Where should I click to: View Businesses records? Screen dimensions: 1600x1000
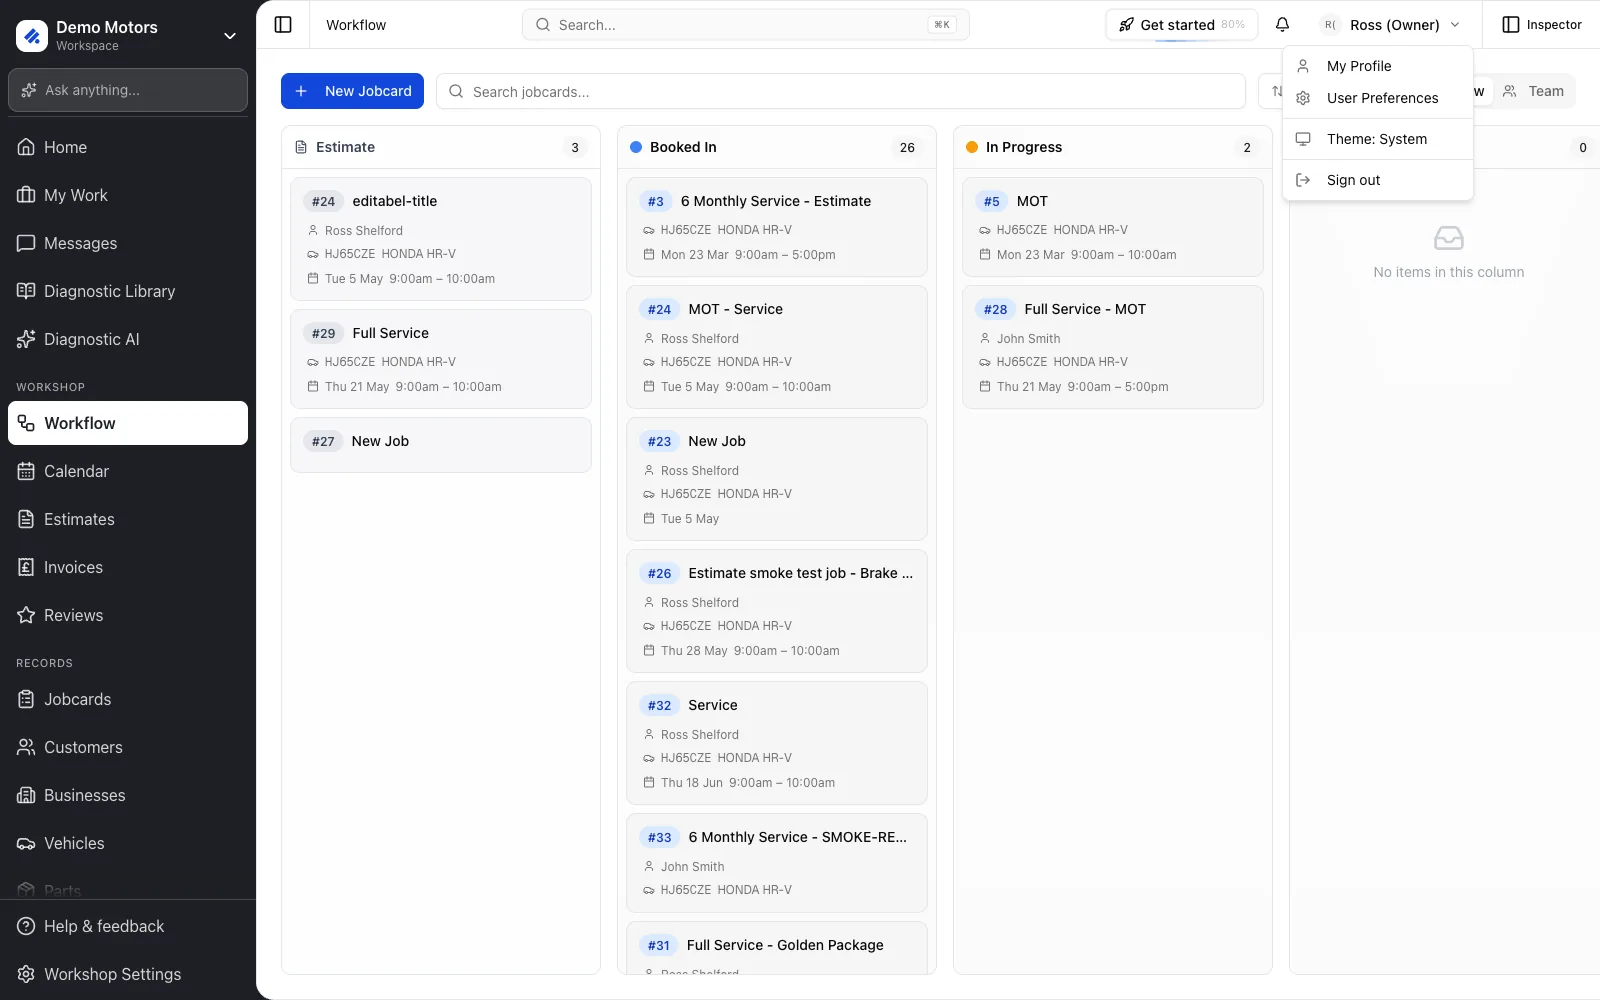tap(128, 795)
